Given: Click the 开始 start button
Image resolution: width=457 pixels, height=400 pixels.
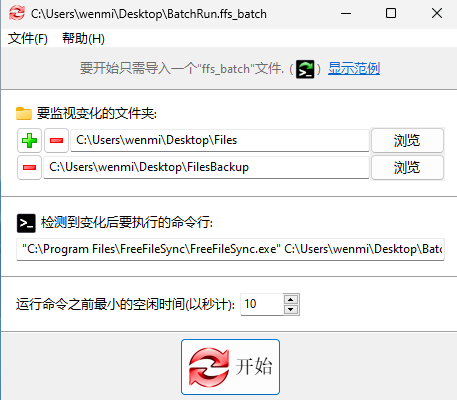Looking at the screenshot, I should [230, 367].
